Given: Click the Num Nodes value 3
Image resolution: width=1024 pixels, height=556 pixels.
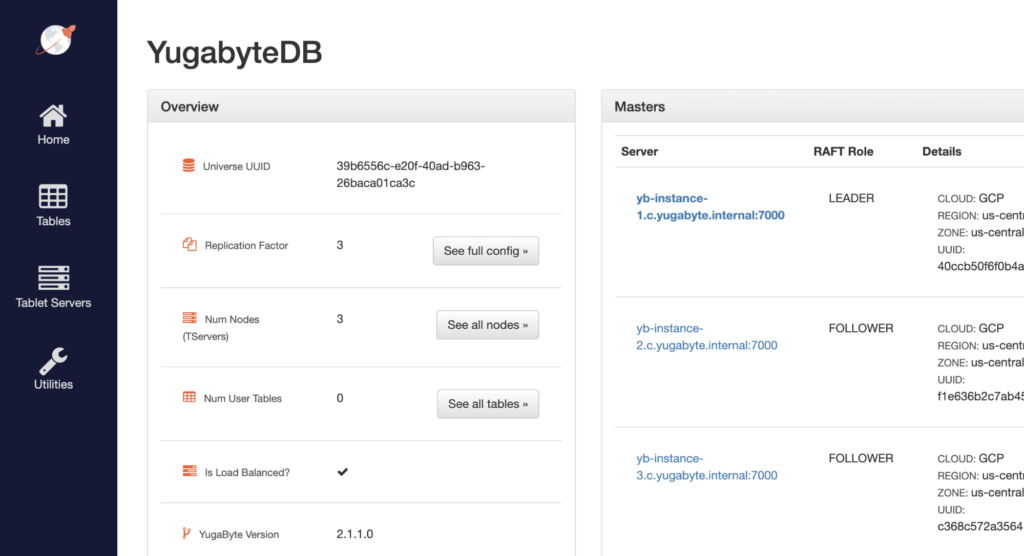Looking at the screenshot, I should point(340,319).
